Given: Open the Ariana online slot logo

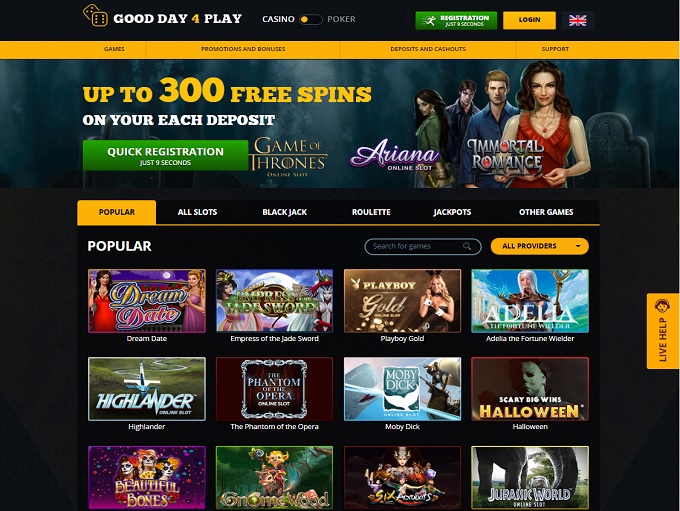Looking at the screenshot, I should tap(395, 155).
